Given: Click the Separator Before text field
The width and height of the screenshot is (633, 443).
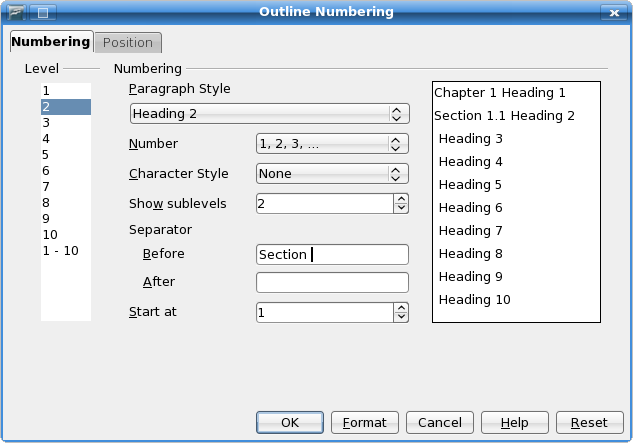Looking at the screenshot, I should pos(331,255).
